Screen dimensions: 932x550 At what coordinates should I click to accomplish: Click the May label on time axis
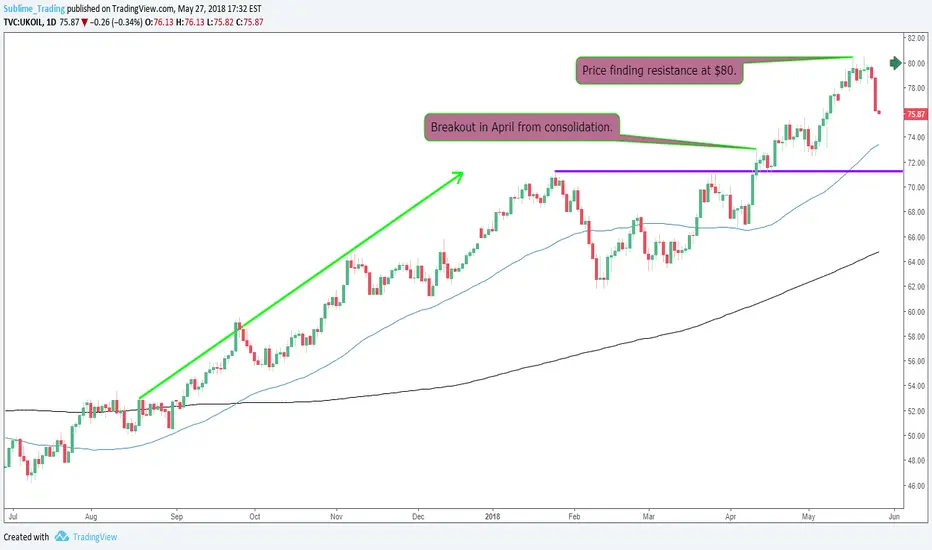(x=808, y=516)
